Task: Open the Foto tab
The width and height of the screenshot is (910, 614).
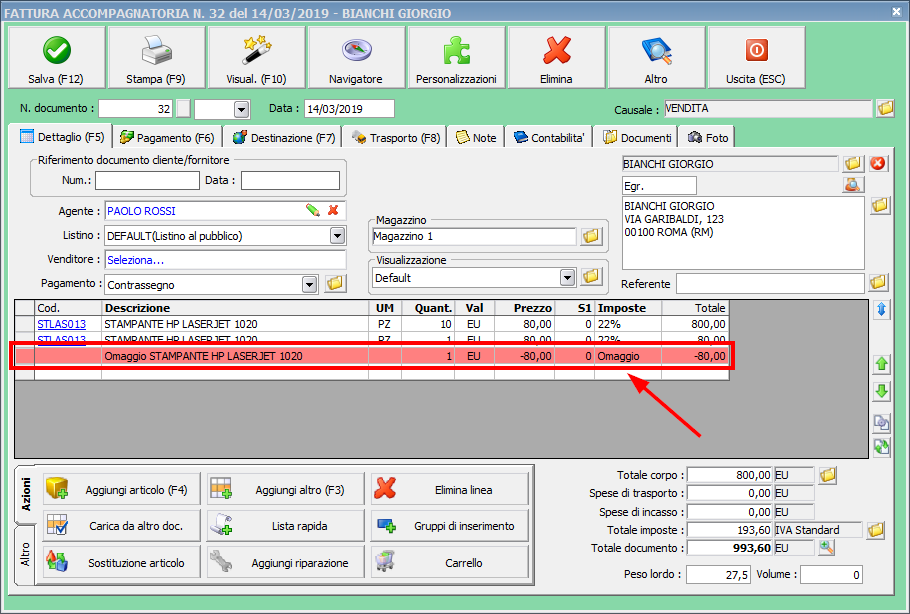Action: (707, 138)
